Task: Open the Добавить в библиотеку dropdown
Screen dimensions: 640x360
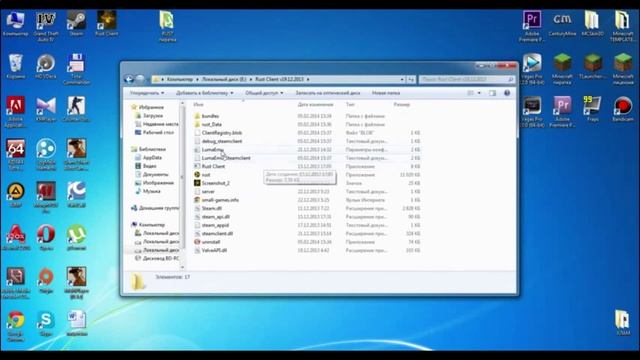Action: pyautogui.click(x=204, y=93)
